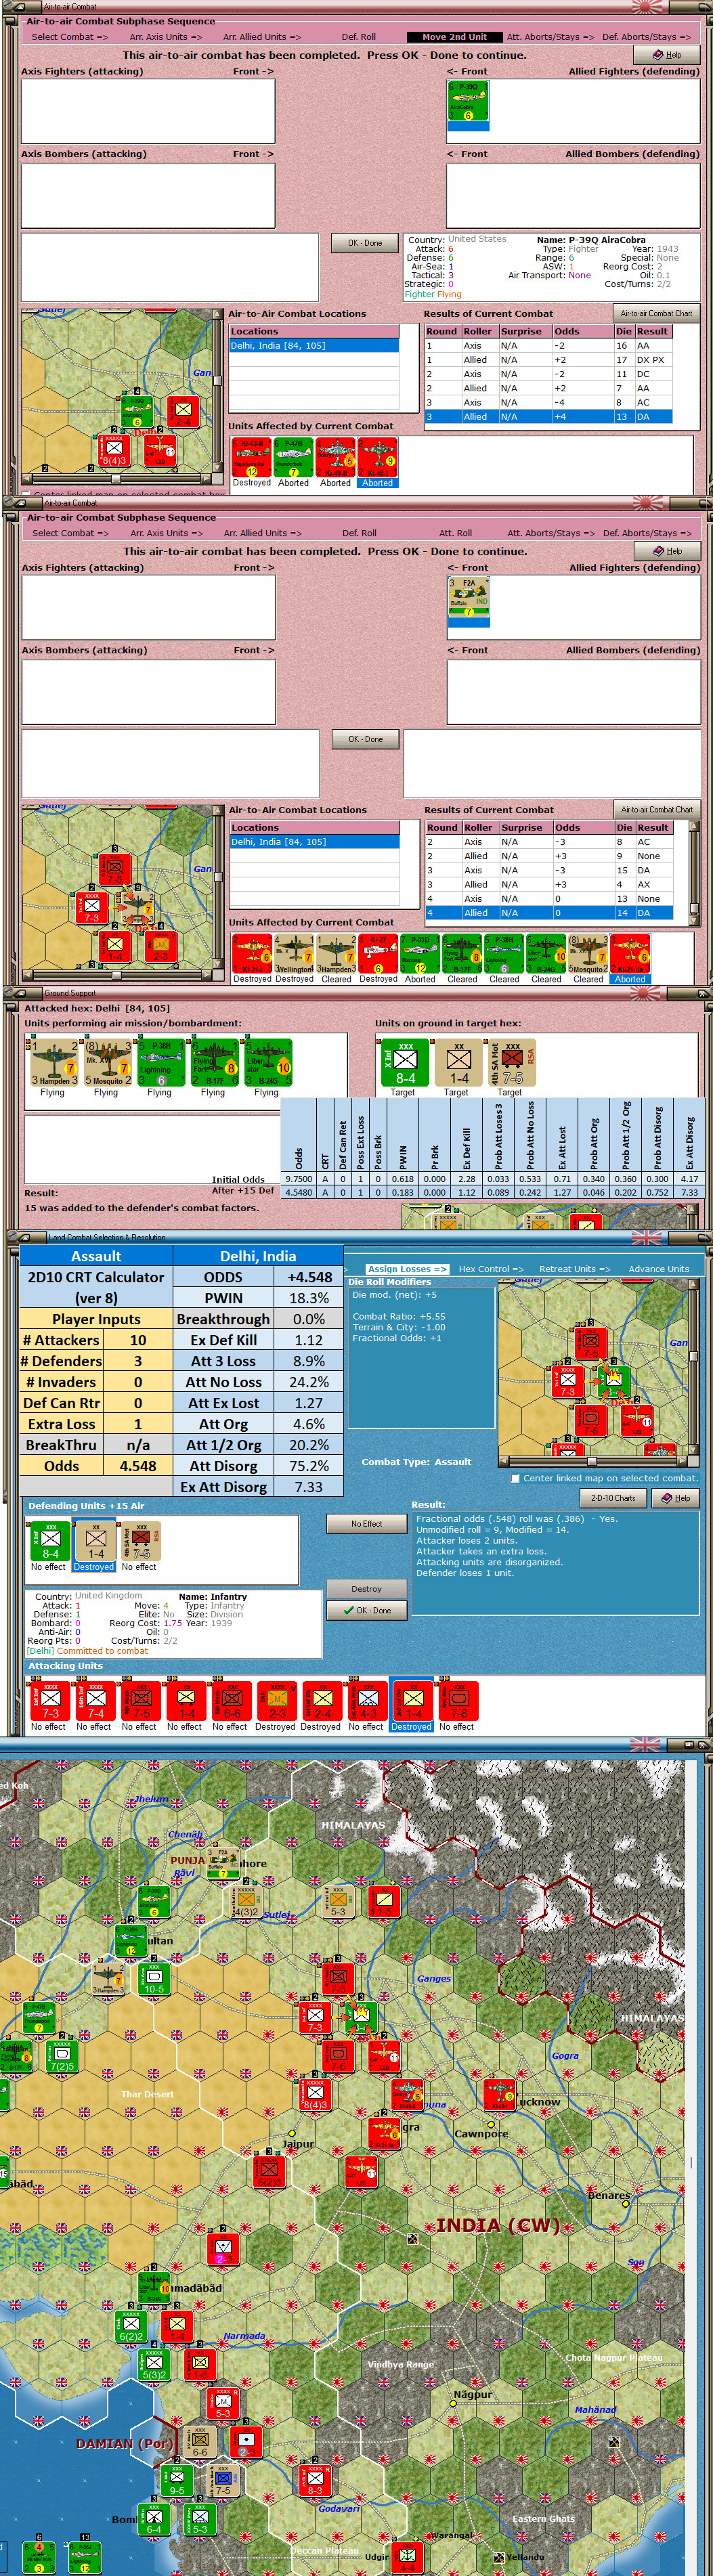Click the destroyed Wellington bomber counter

[x=294, y=954]
